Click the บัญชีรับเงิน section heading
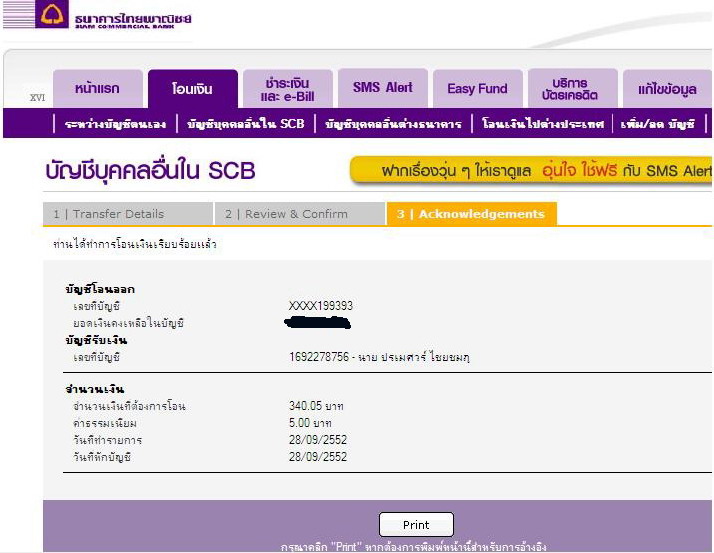The image size is (714, 553). 96,340
